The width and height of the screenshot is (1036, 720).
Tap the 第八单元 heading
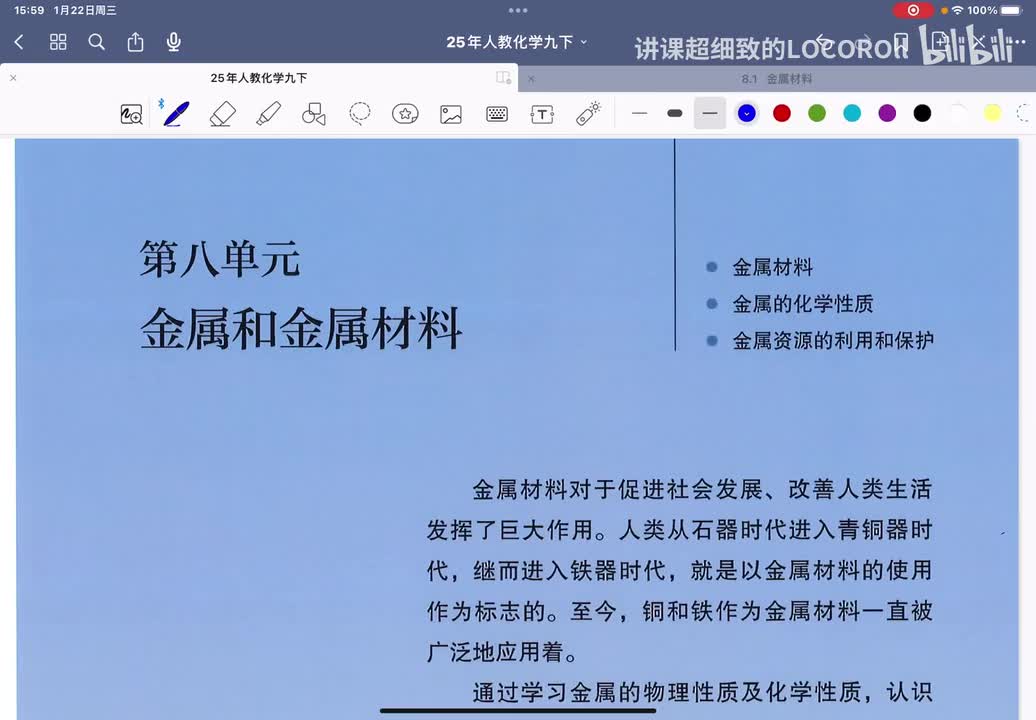coord(220,258)
